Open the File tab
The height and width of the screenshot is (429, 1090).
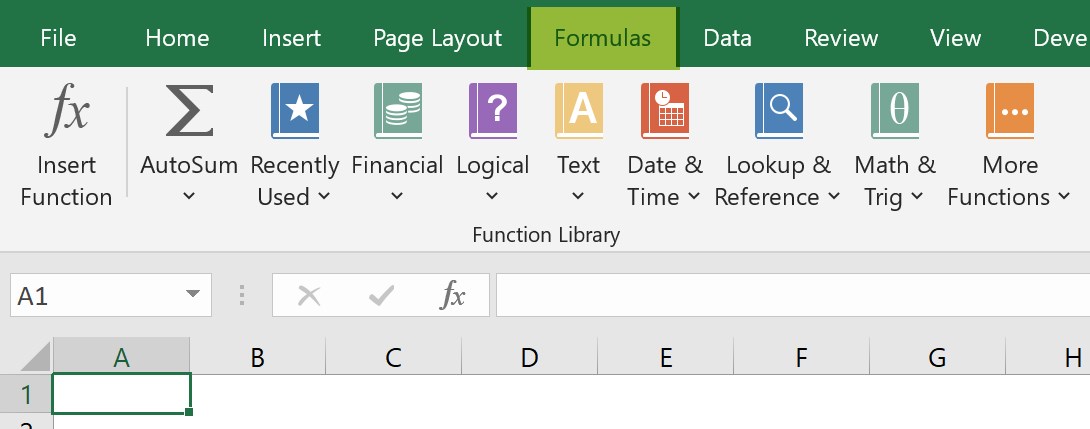pyautogui.click(x=58, y=38)
